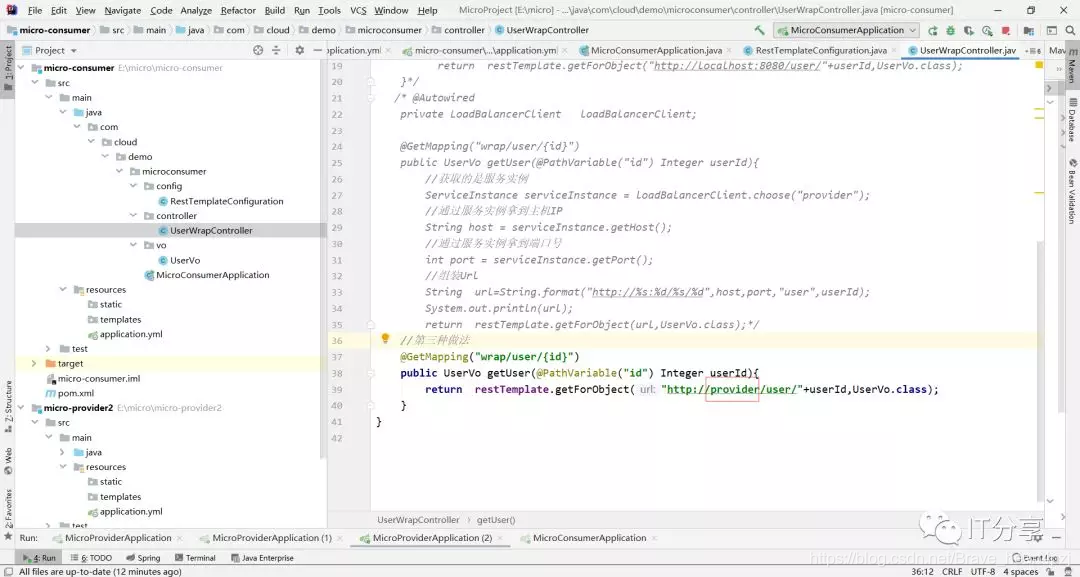Switch to MicroConsumerApplication.java editor tab
Image resolution: width=1080 pixels, height=577 pixels.
[x=656, y=50]
